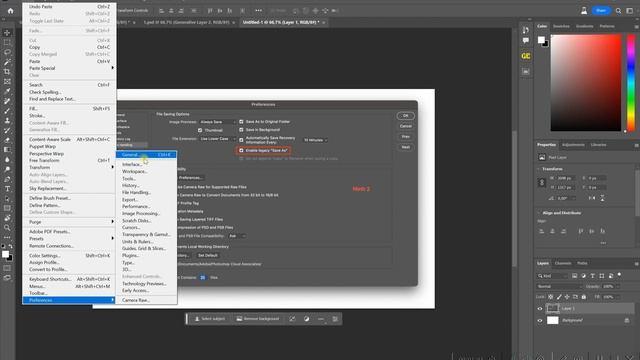640x360 pixels.
Task: Select the Move tool in the toolbar
Action: click(7, 33)
